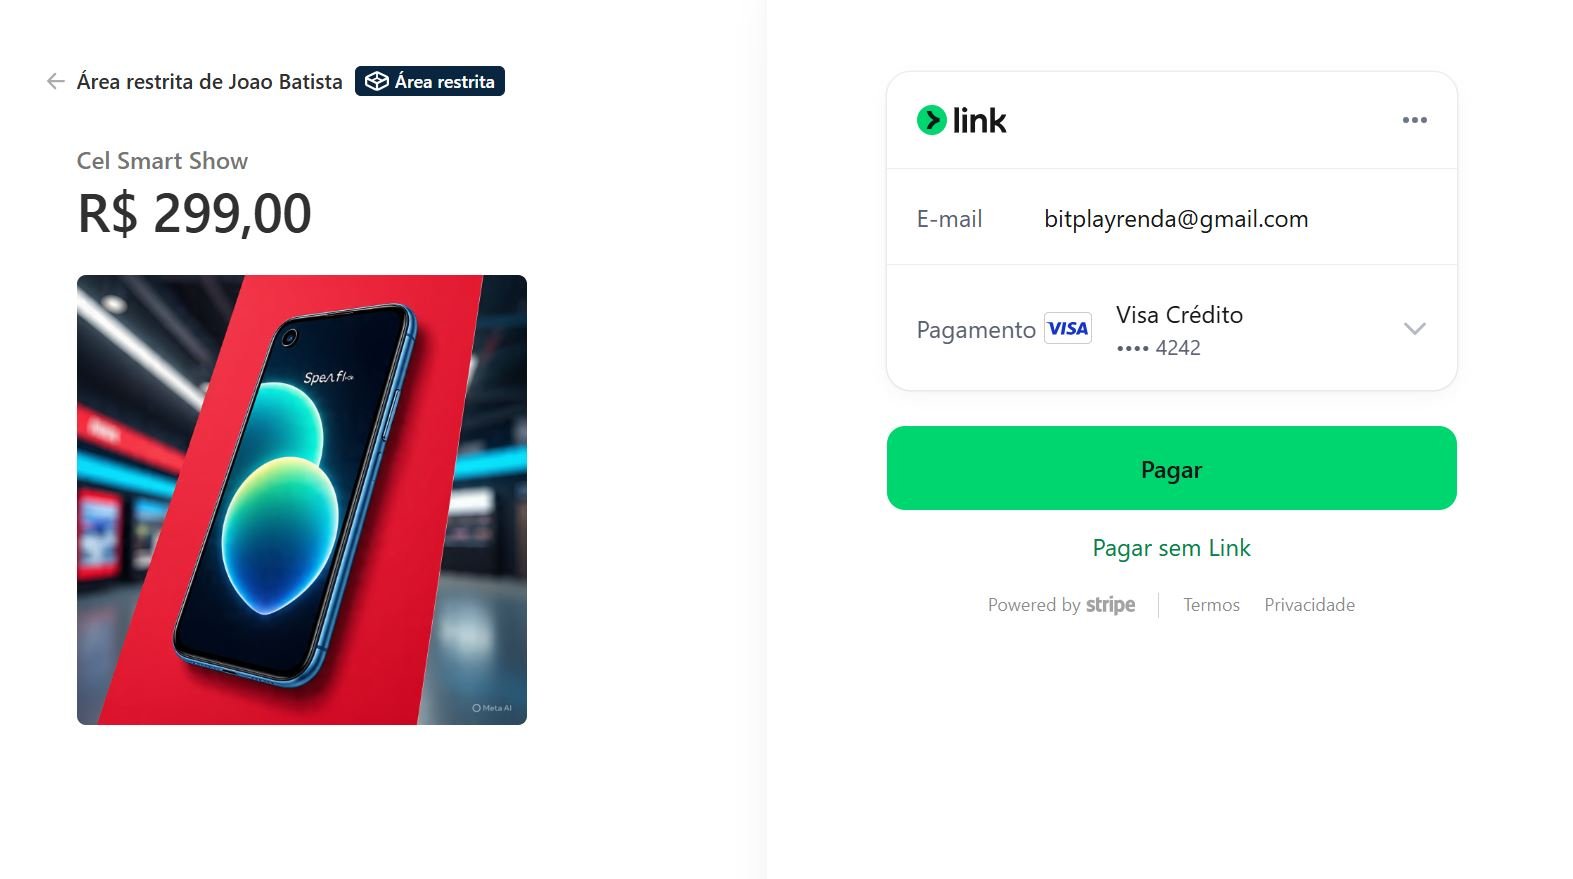Image resolution: width=1573 pixels, height=879 pixels.
Task: Click the smartphone product image
Action: 302,500
